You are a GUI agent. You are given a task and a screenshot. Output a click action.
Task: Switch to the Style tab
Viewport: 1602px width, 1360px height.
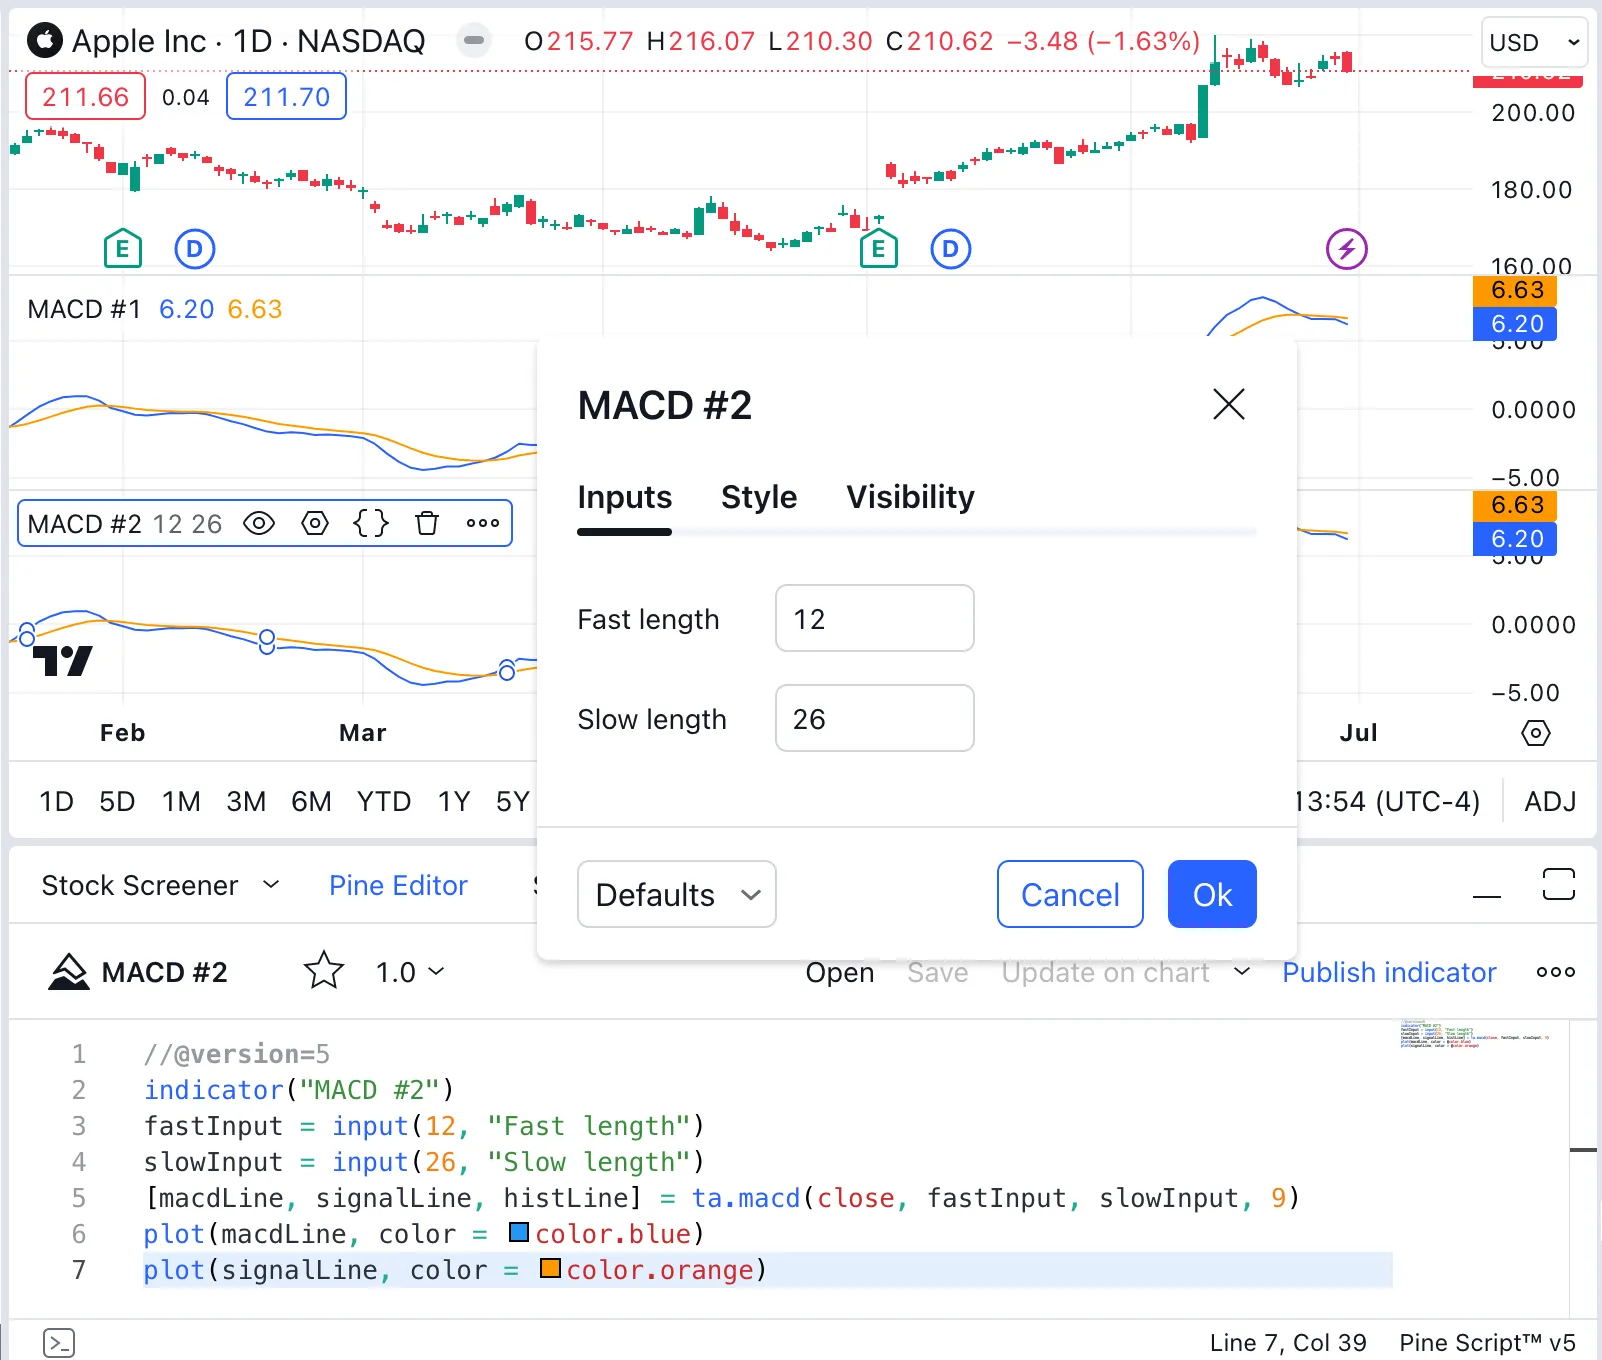[759, 497]
